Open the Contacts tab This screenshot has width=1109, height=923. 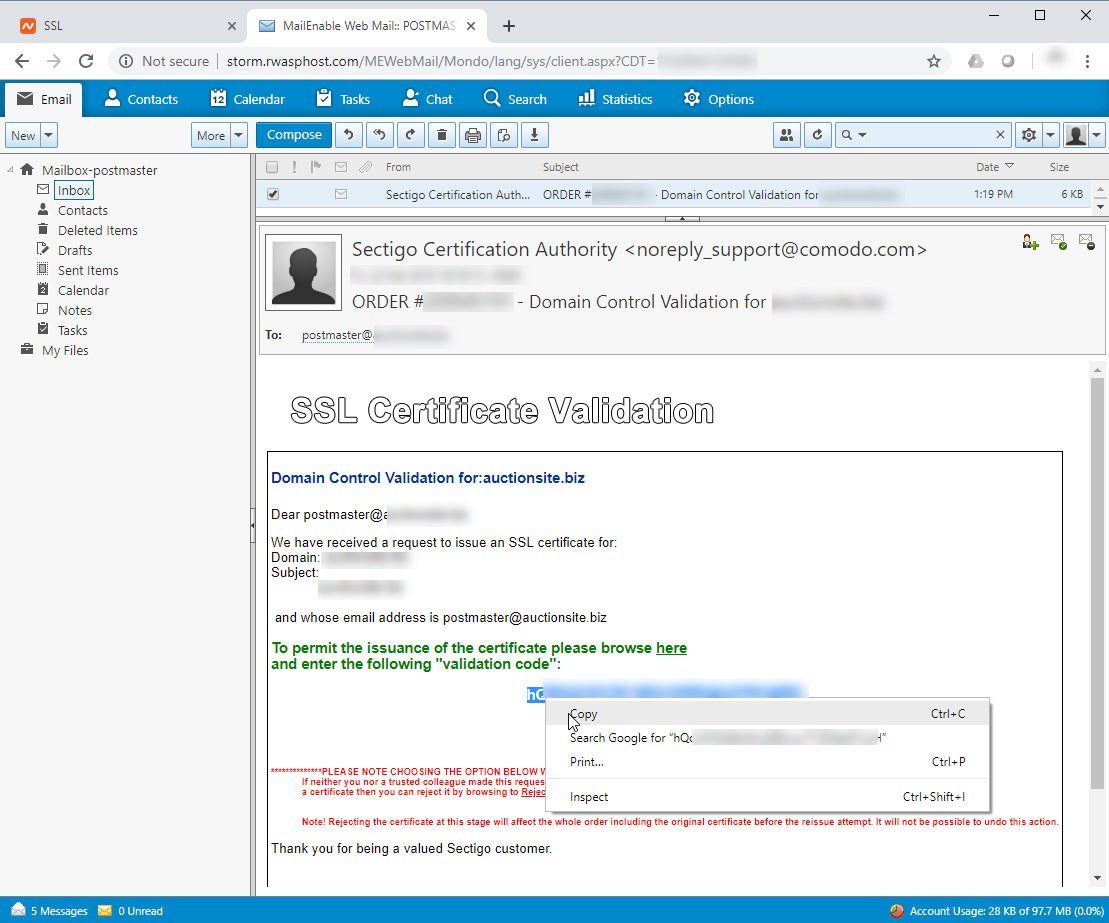pyautogui.click(x=141, y=99)
